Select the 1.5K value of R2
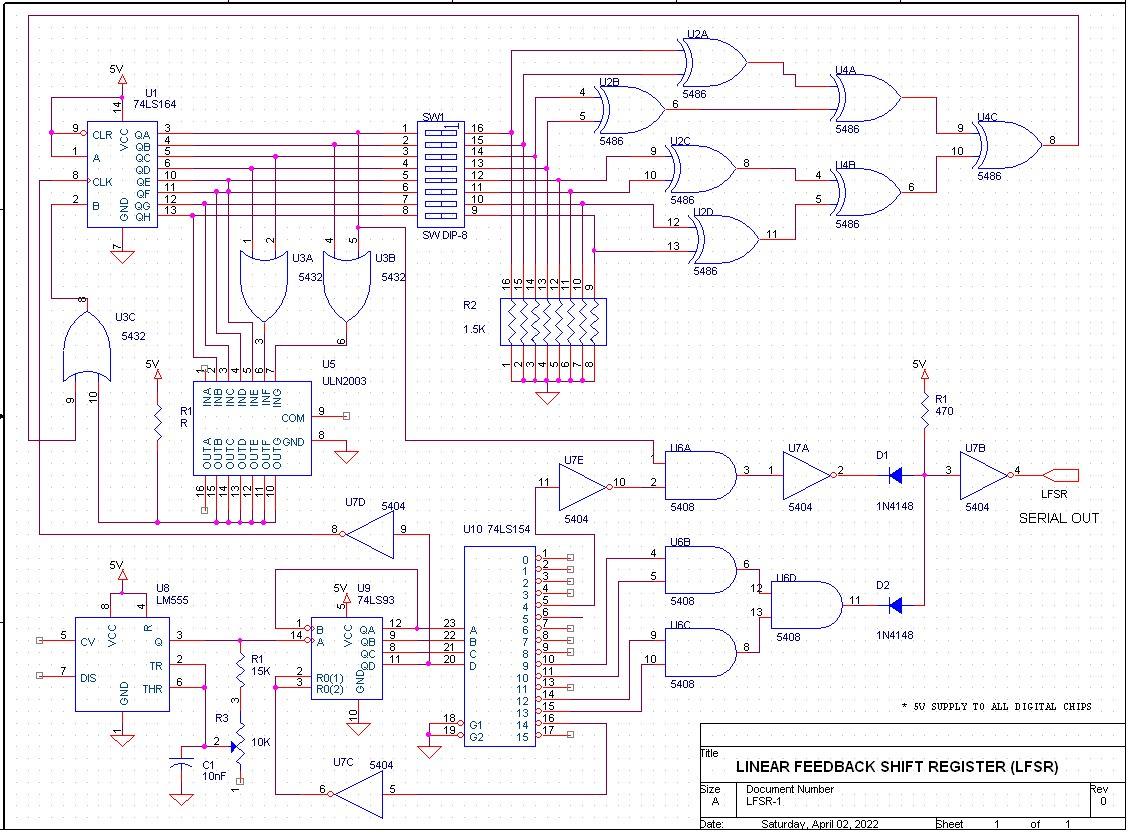This screenshot has height=833, width=1130. [474, 329]
